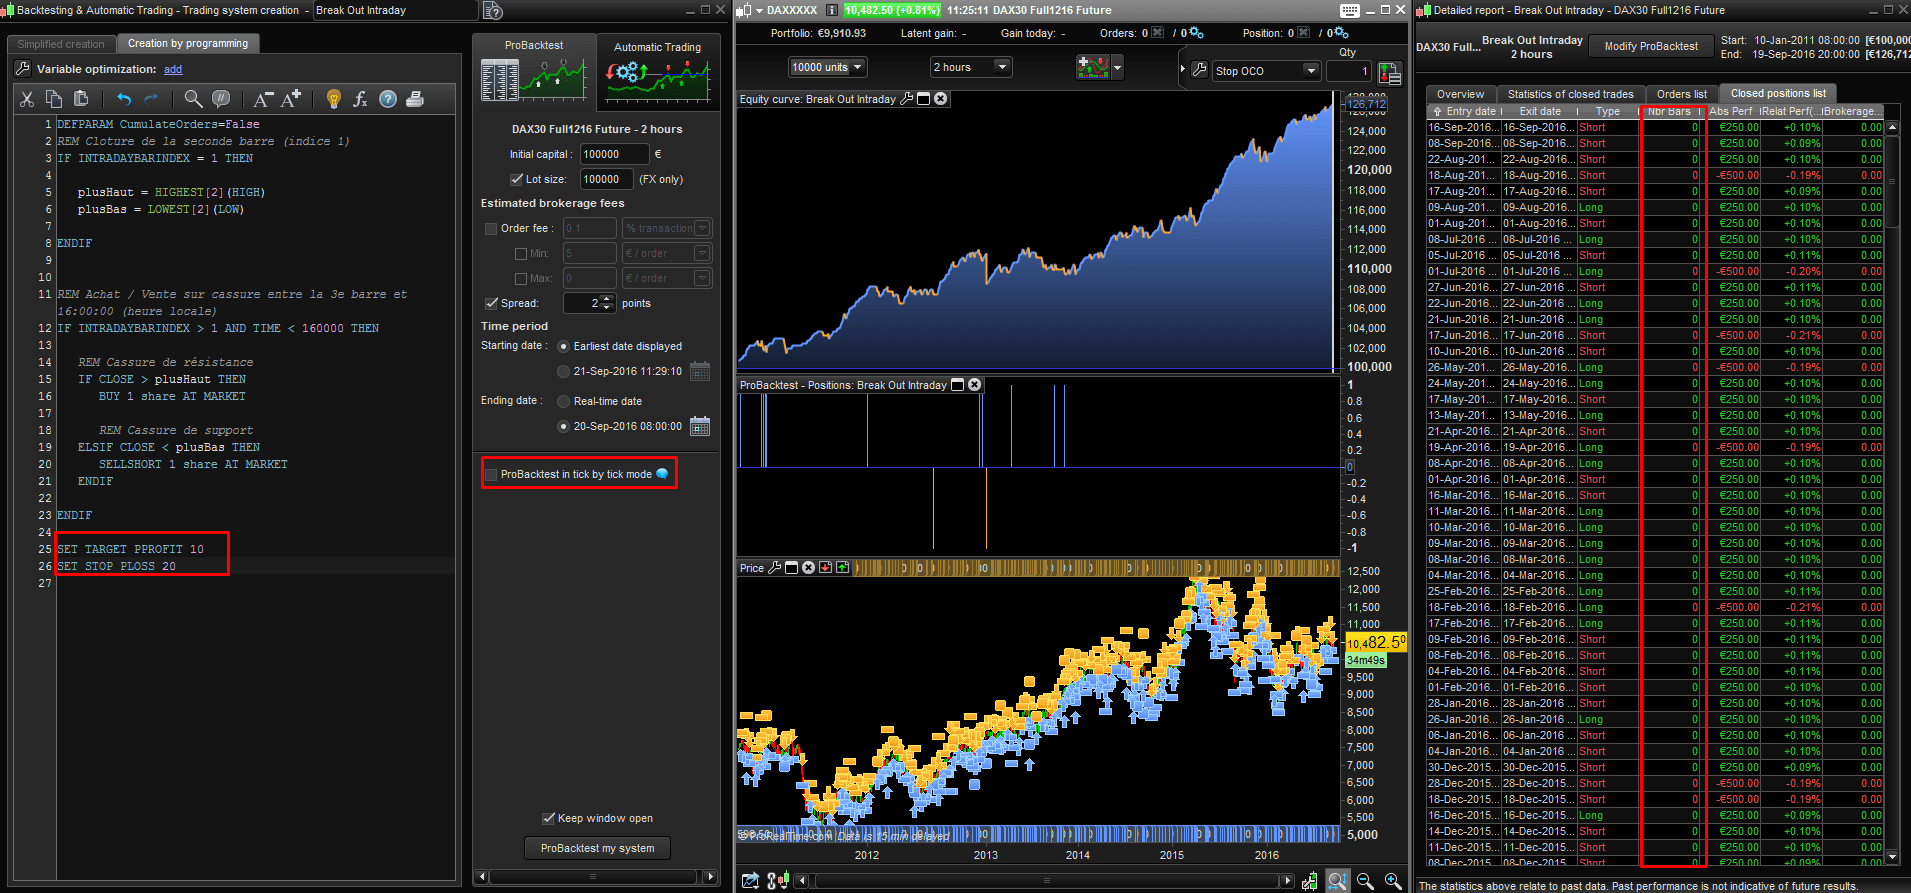Switch to Statistics of closed trades tab
The width and height of the screenshot is (1911, 893).
click(x=1570, y=94)
